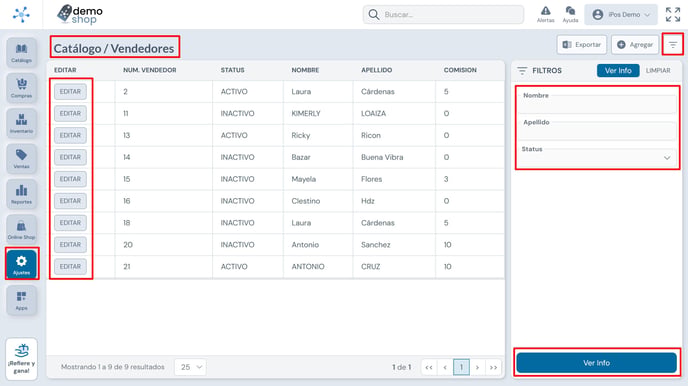Sort by the STATUS column header

[233, 70]
